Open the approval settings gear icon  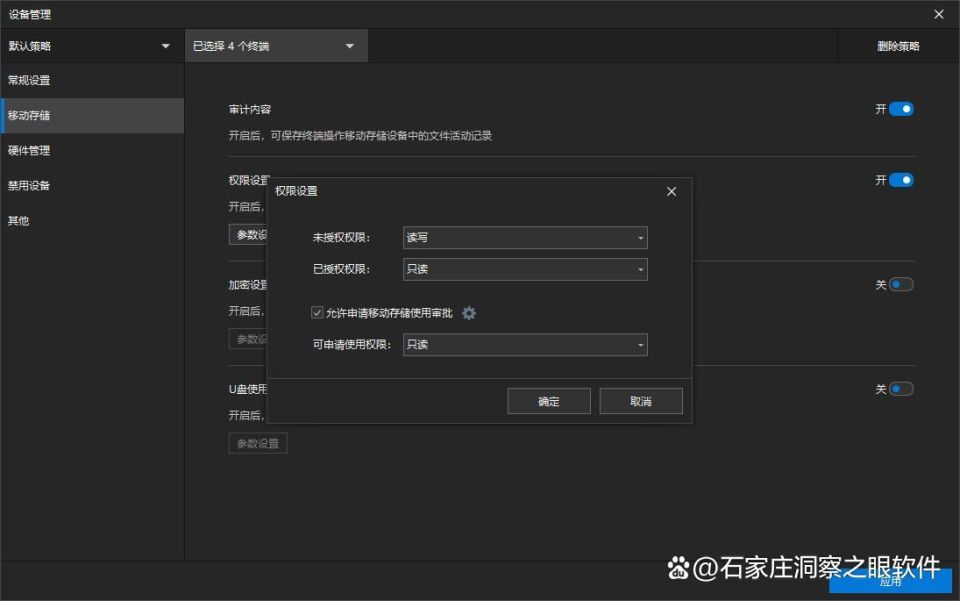(468, 313)
